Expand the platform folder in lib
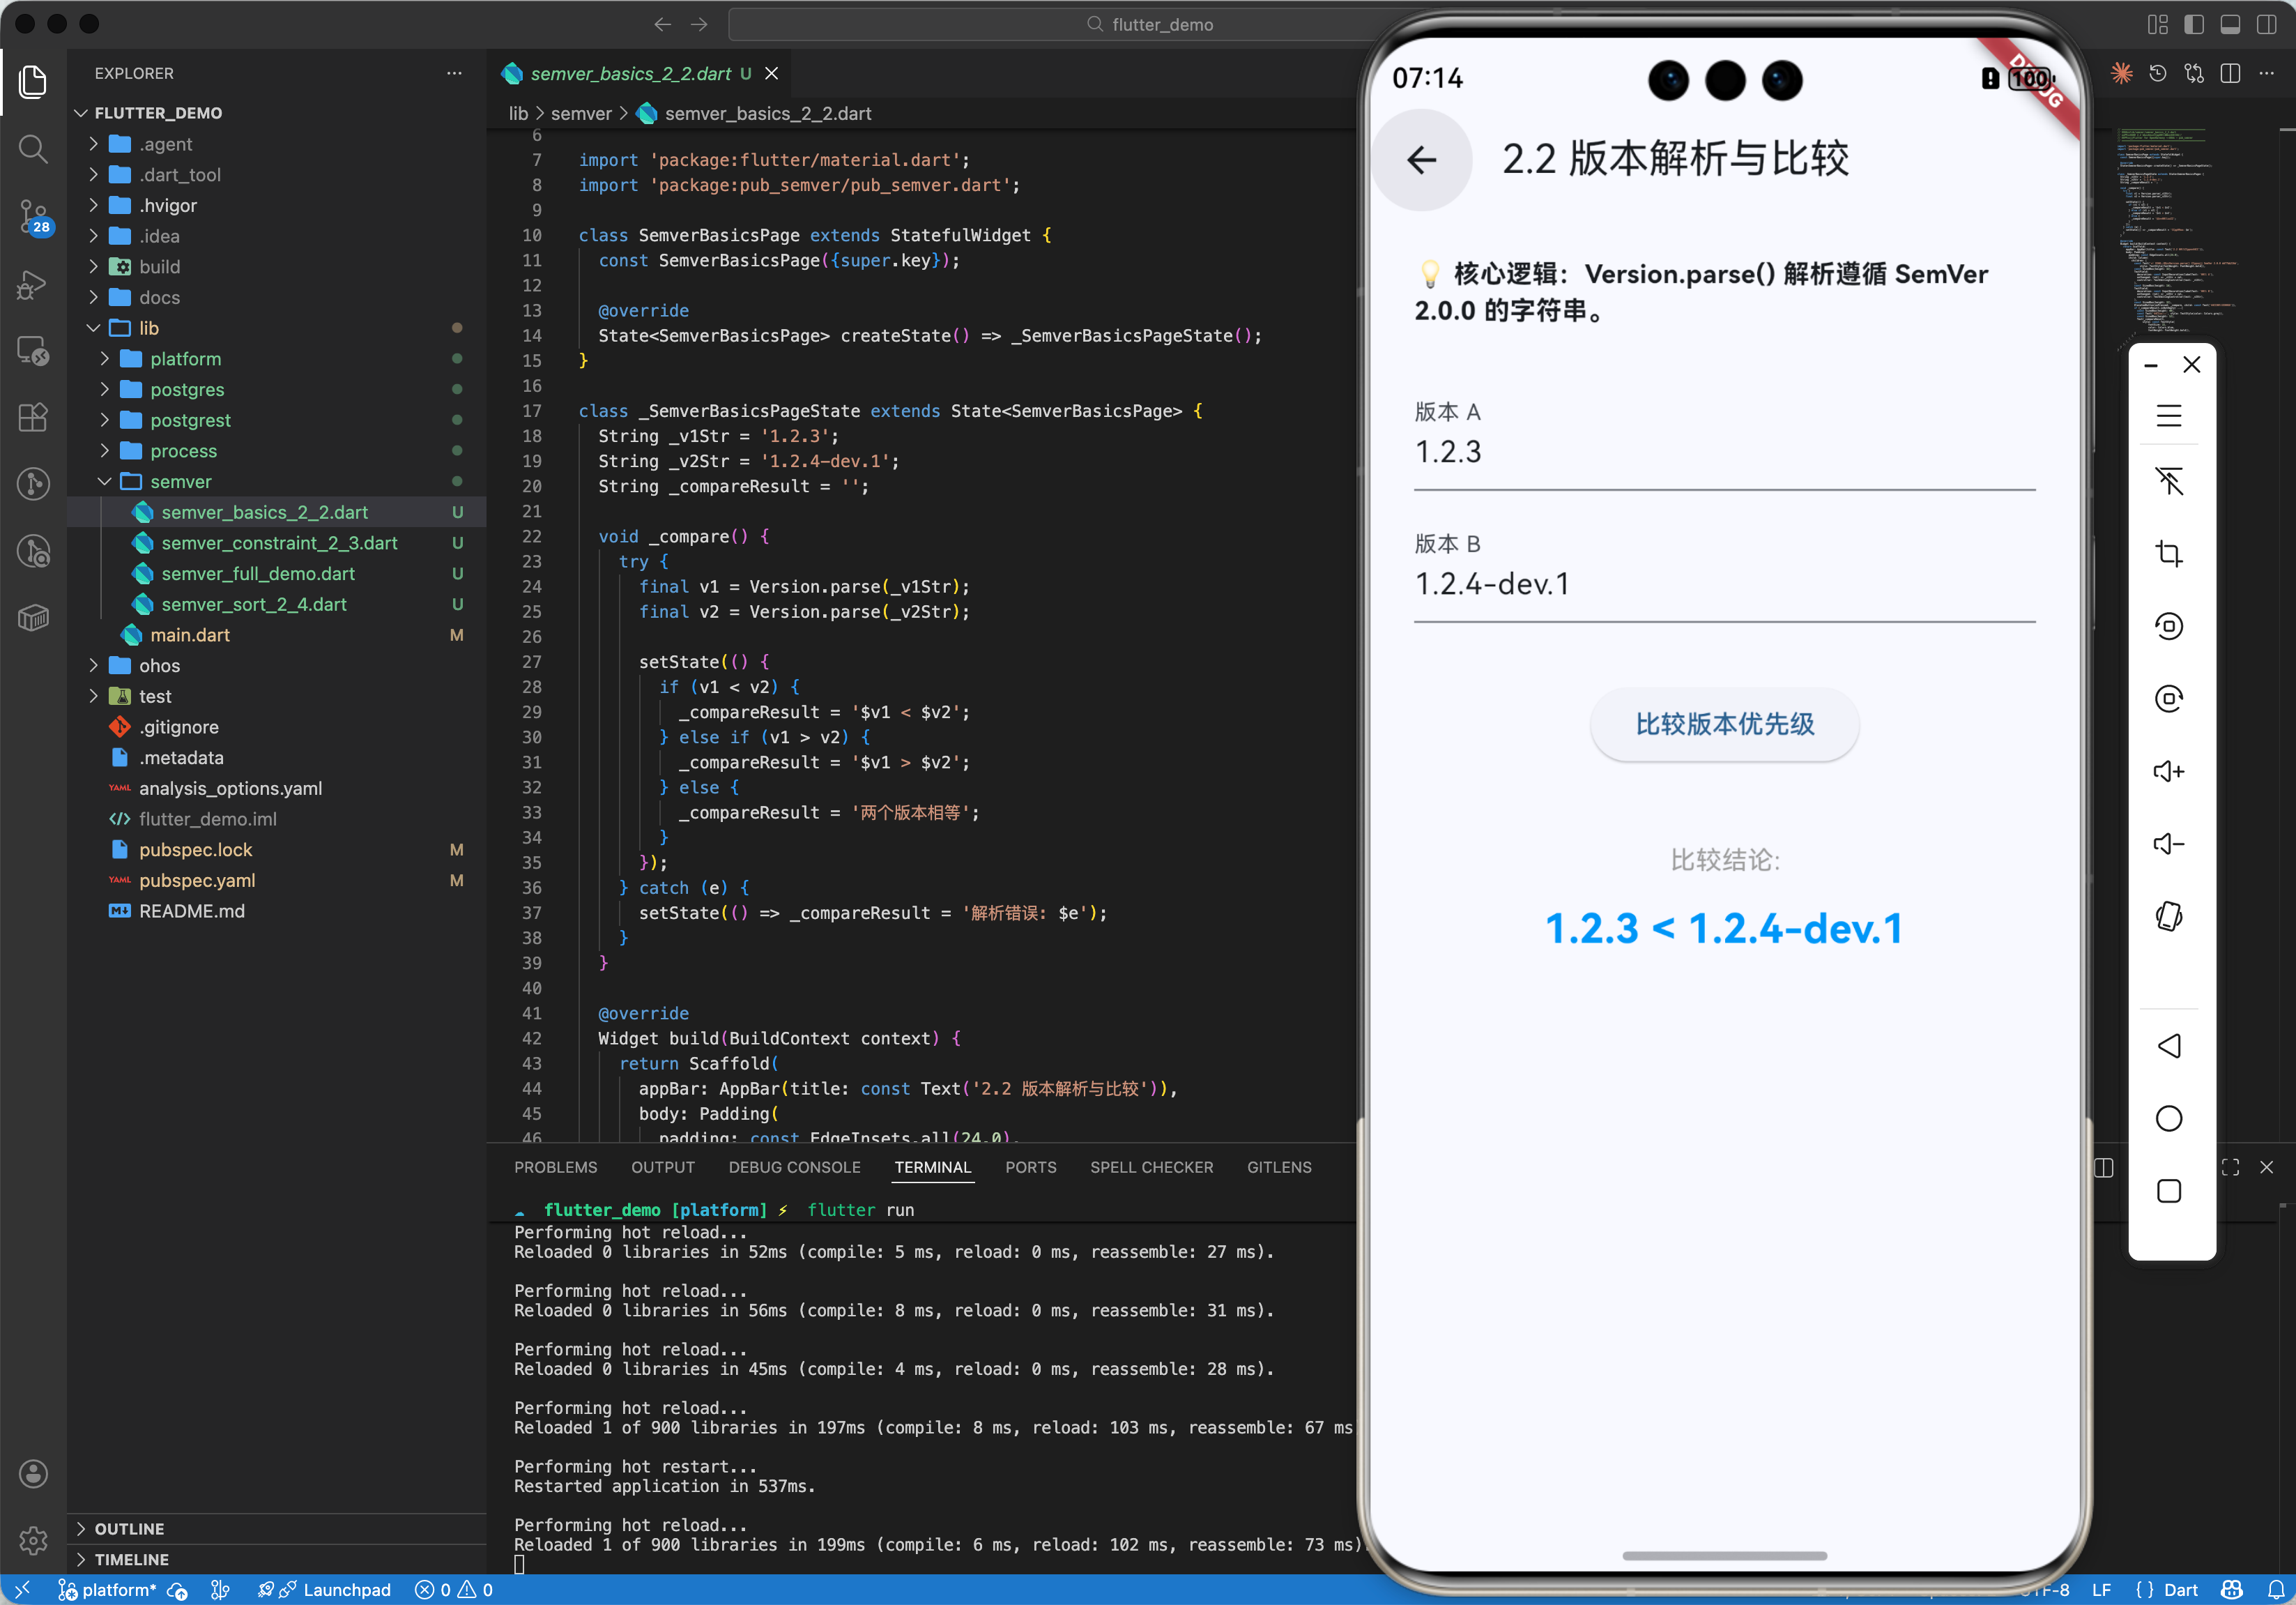Image resolution: width=2296 pixels, height=1605 pixels. coord(185,358)
